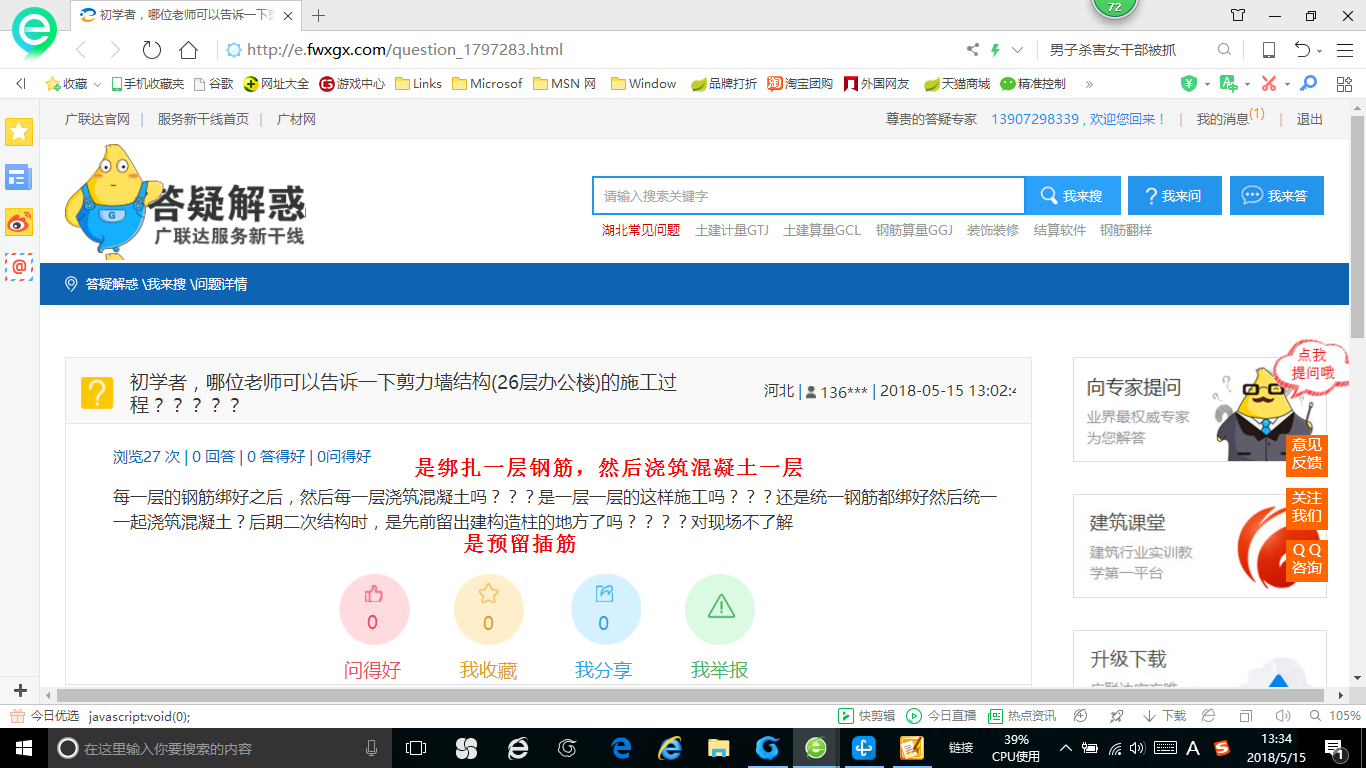Click the 意见反馈 orange button
Image resolution: width=1366 pixels, height=768 pixels.
[x=1306, y=453]
